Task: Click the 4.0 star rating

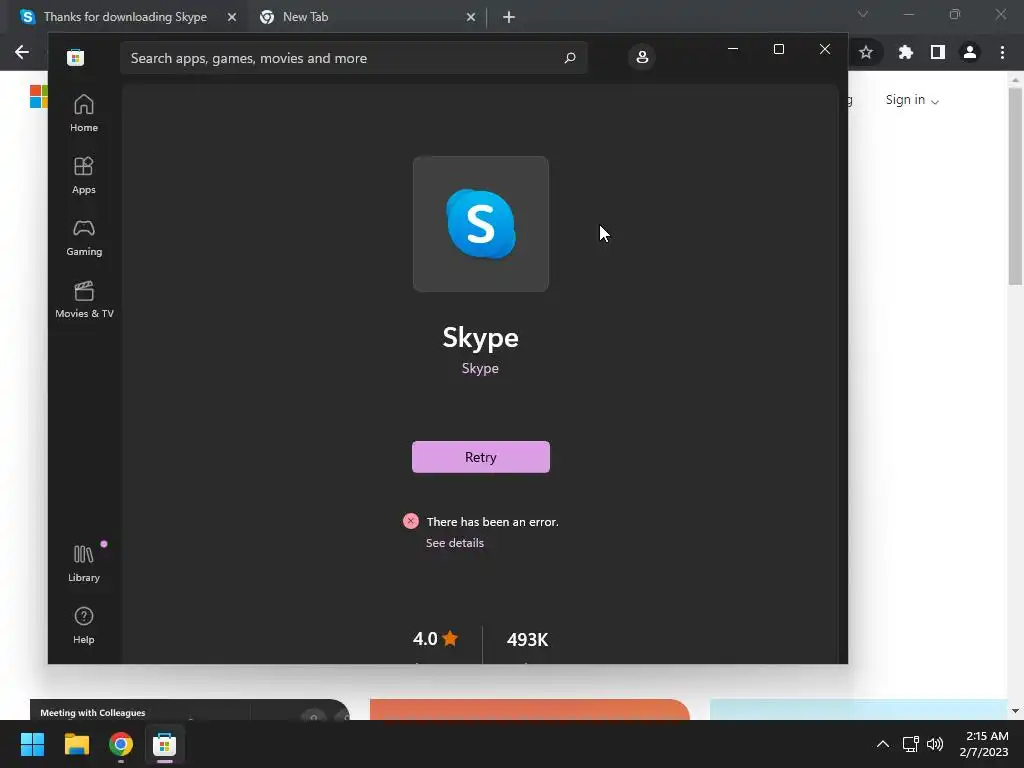Action: [435, 639]
